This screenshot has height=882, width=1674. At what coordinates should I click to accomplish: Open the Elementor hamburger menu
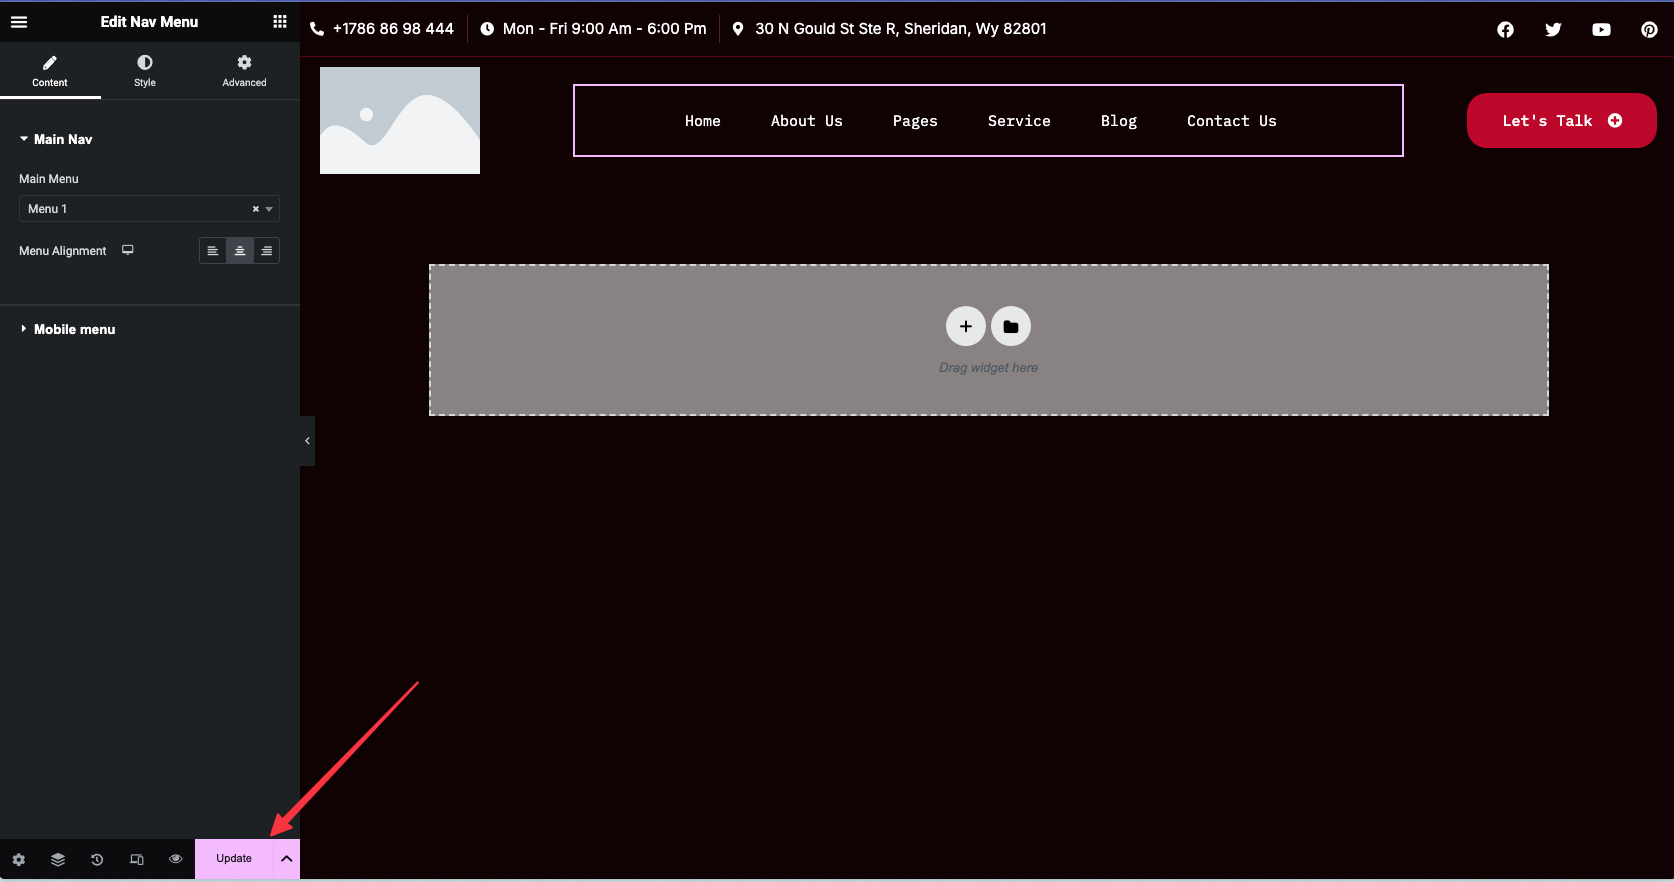click(19, 22)
